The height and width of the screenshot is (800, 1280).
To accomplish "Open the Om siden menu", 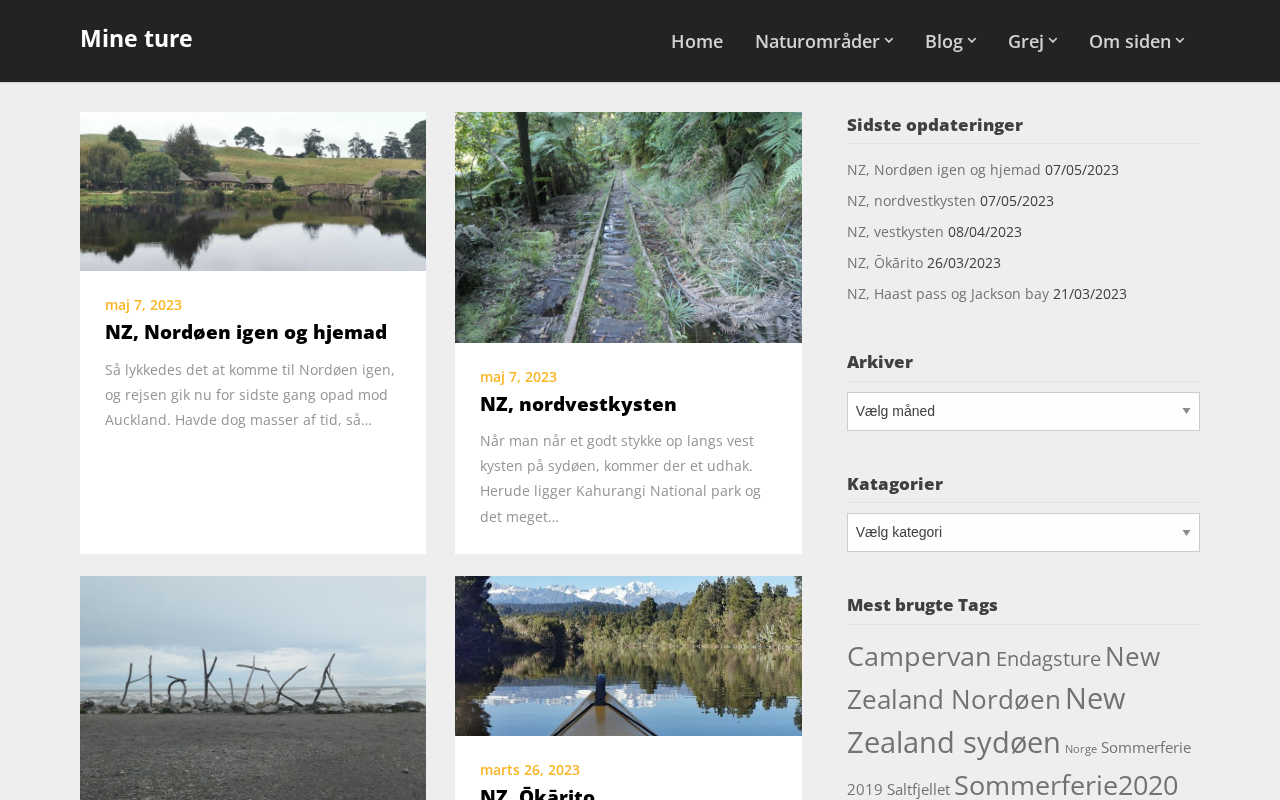I will point(1130,41).
